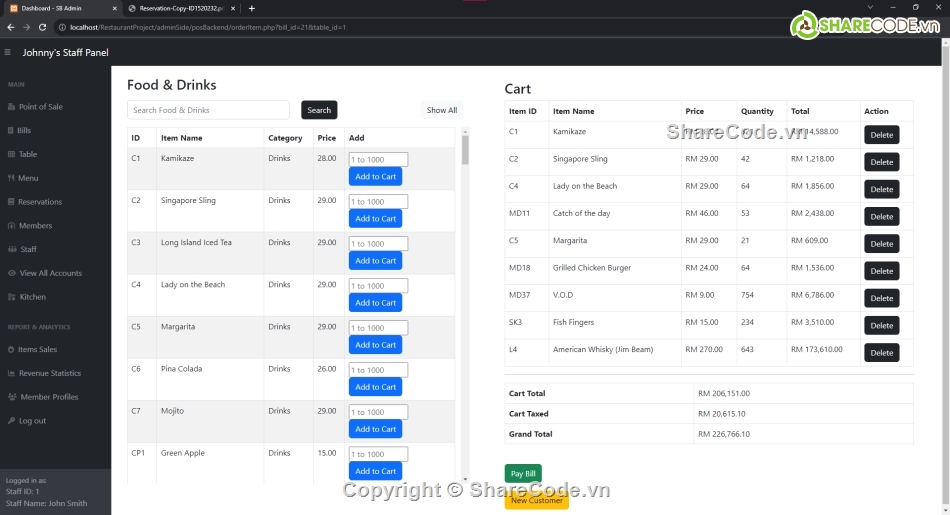Focus the Search Food & Drinks field
950x515 pixels.
(208, 110)
